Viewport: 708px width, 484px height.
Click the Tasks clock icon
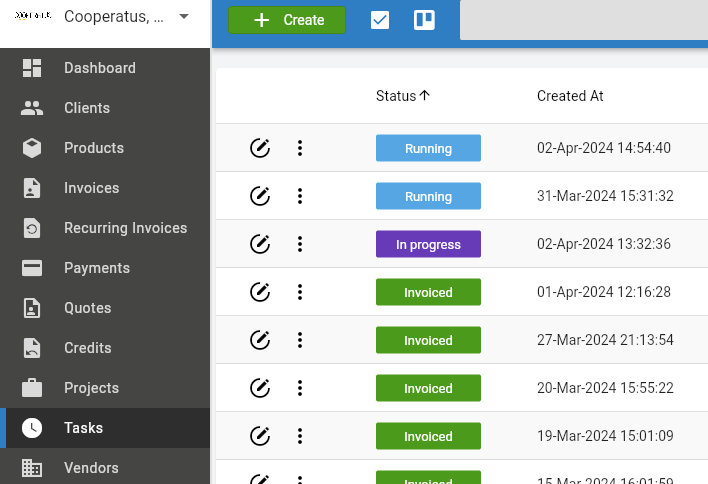[x=32, y=428]
